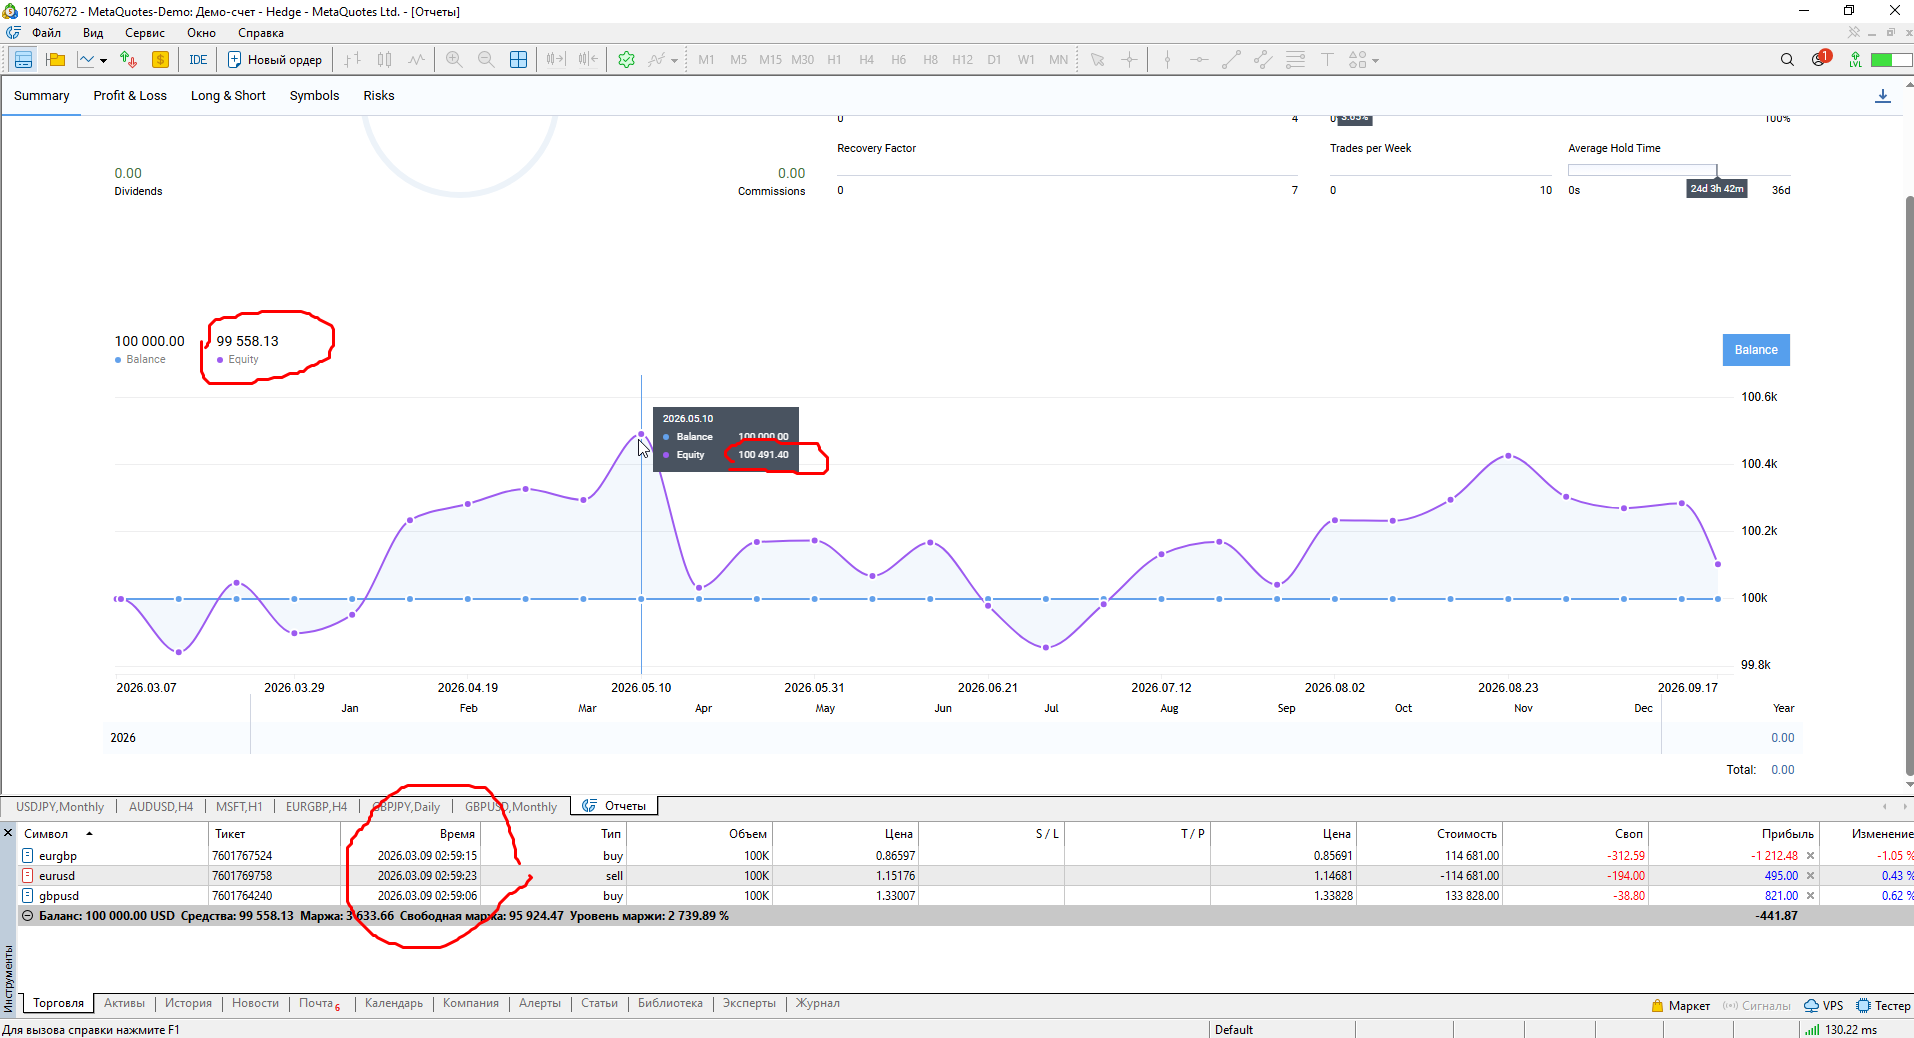Open the Сервис menu

(x=144, y=33)
